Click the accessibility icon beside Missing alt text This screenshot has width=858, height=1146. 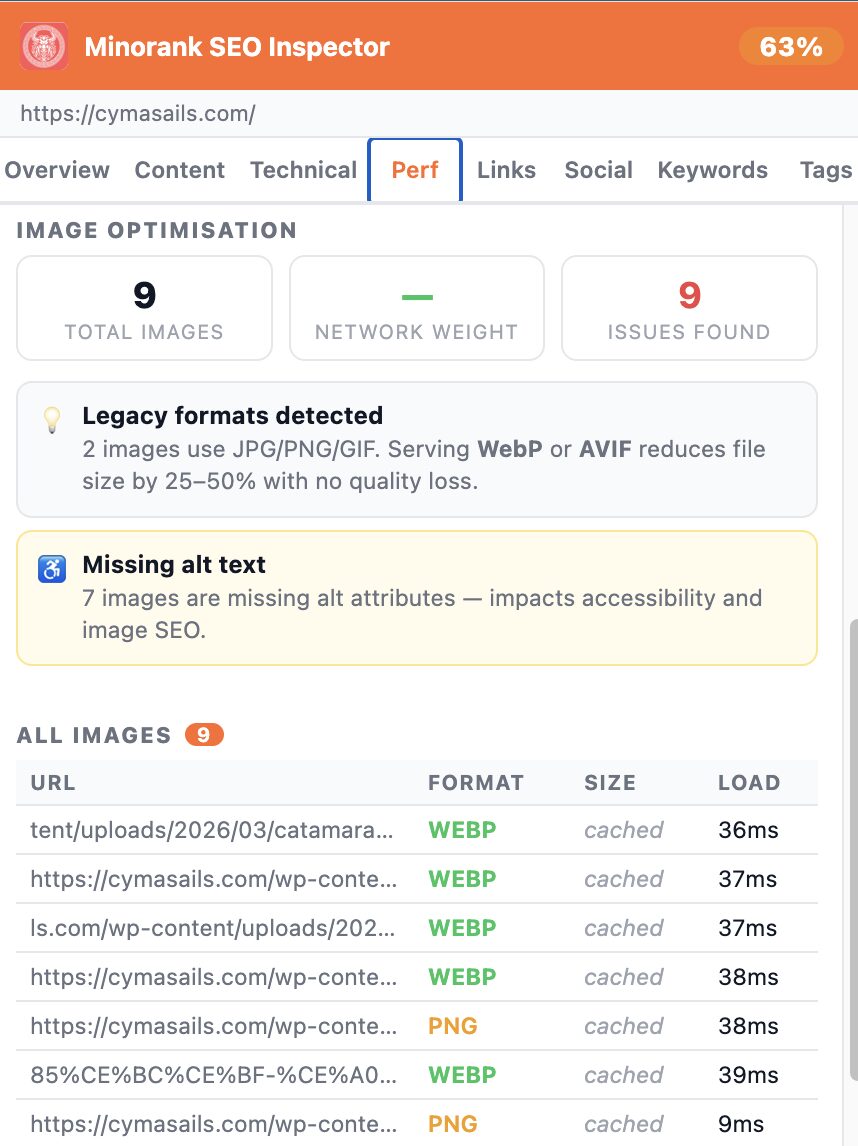[52, 569]
